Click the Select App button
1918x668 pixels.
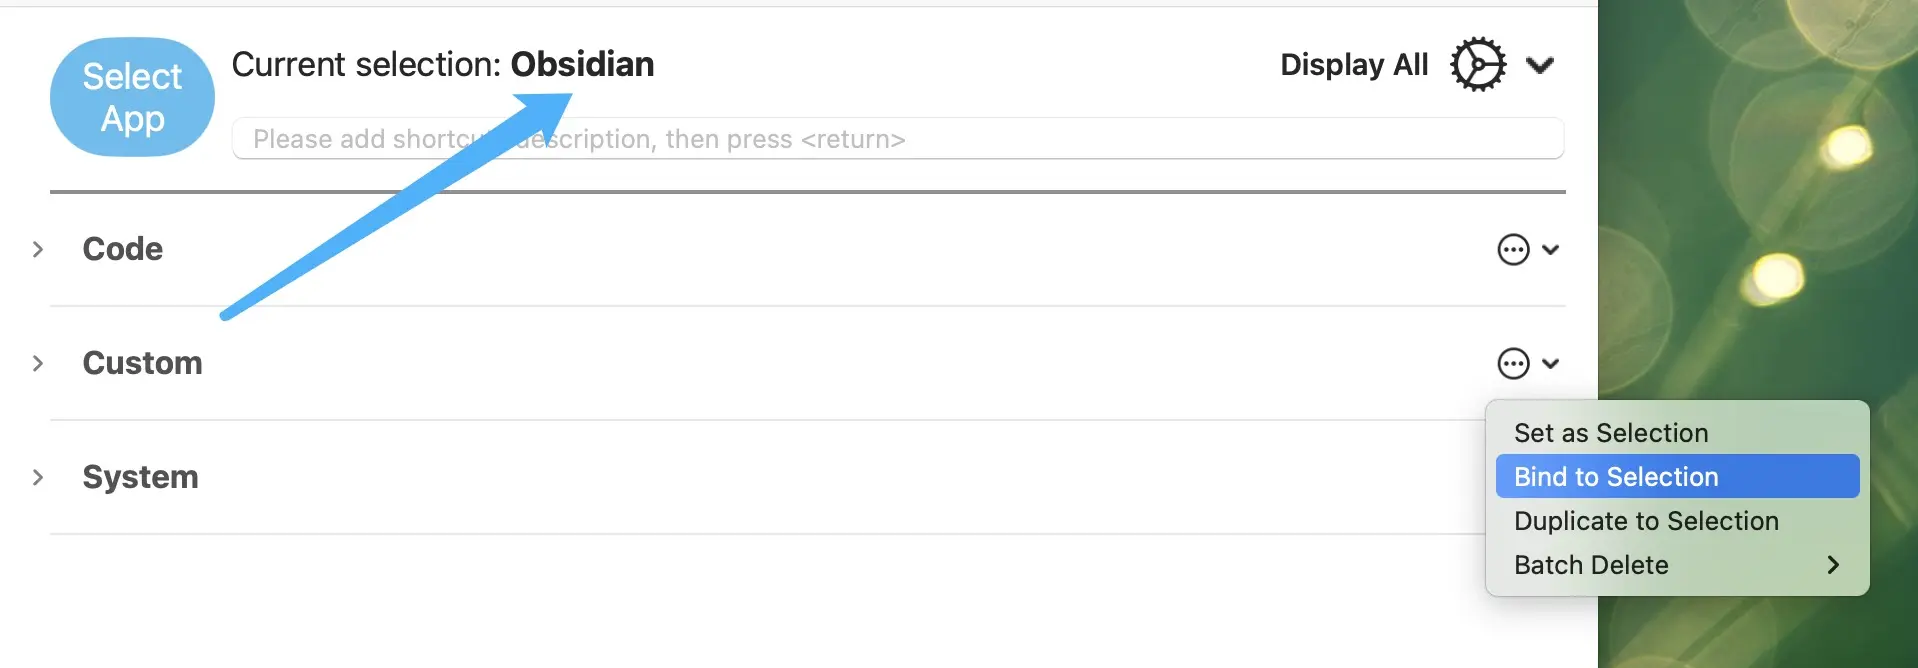(x=132, y=97)
